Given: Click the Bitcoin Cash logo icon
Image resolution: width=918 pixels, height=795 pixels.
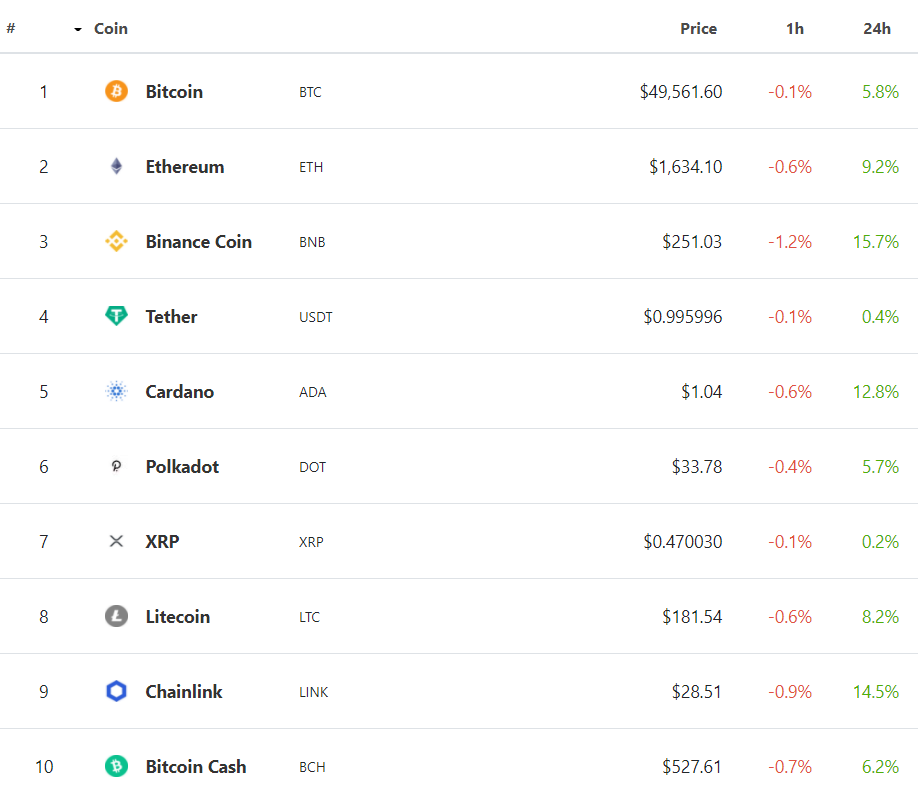Looking at the screenshot, I should pos(116,767).
